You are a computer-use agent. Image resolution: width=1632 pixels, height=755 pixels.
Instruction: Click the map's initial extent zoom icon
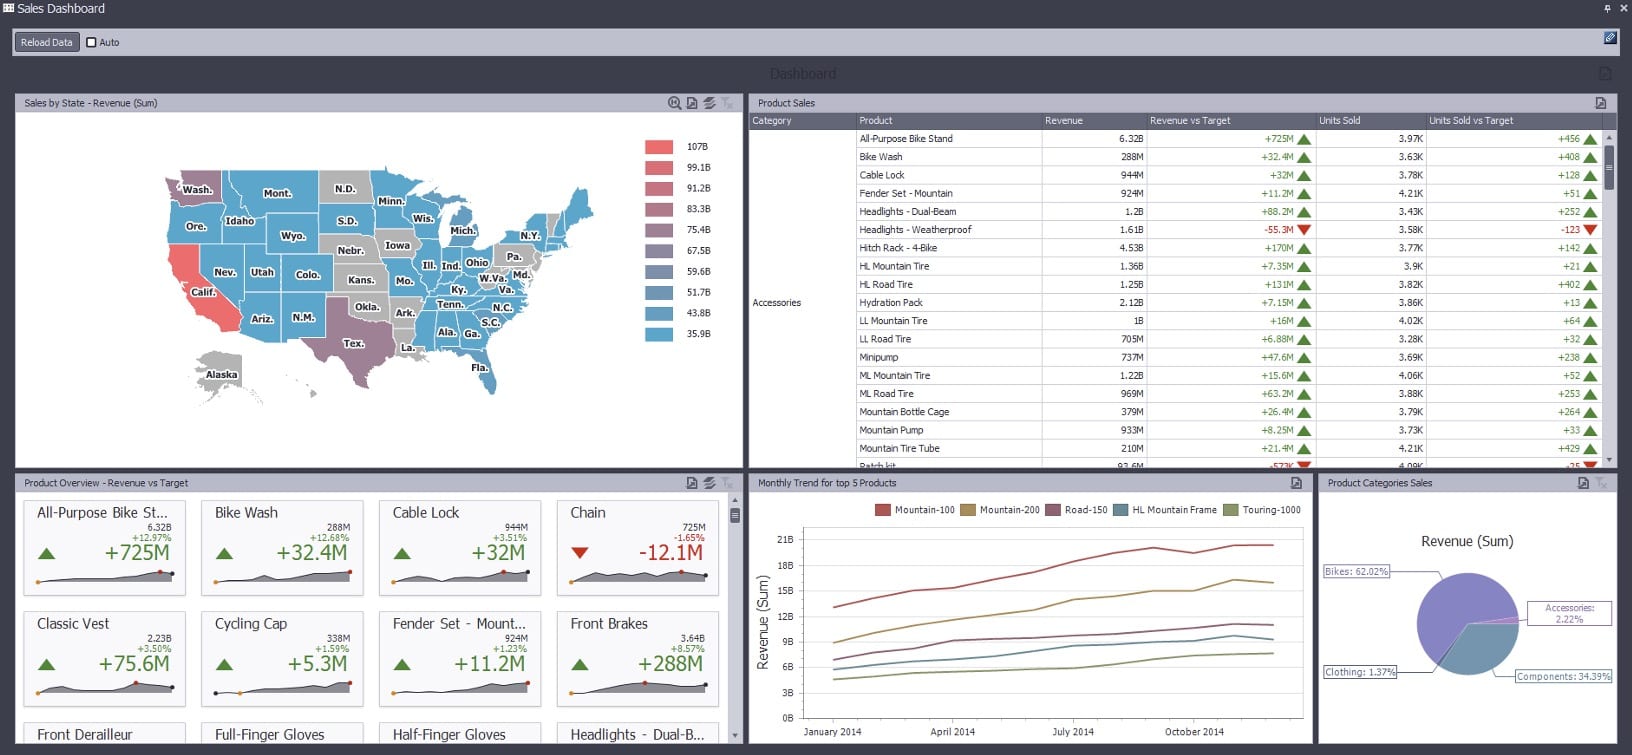click(675, 103)
